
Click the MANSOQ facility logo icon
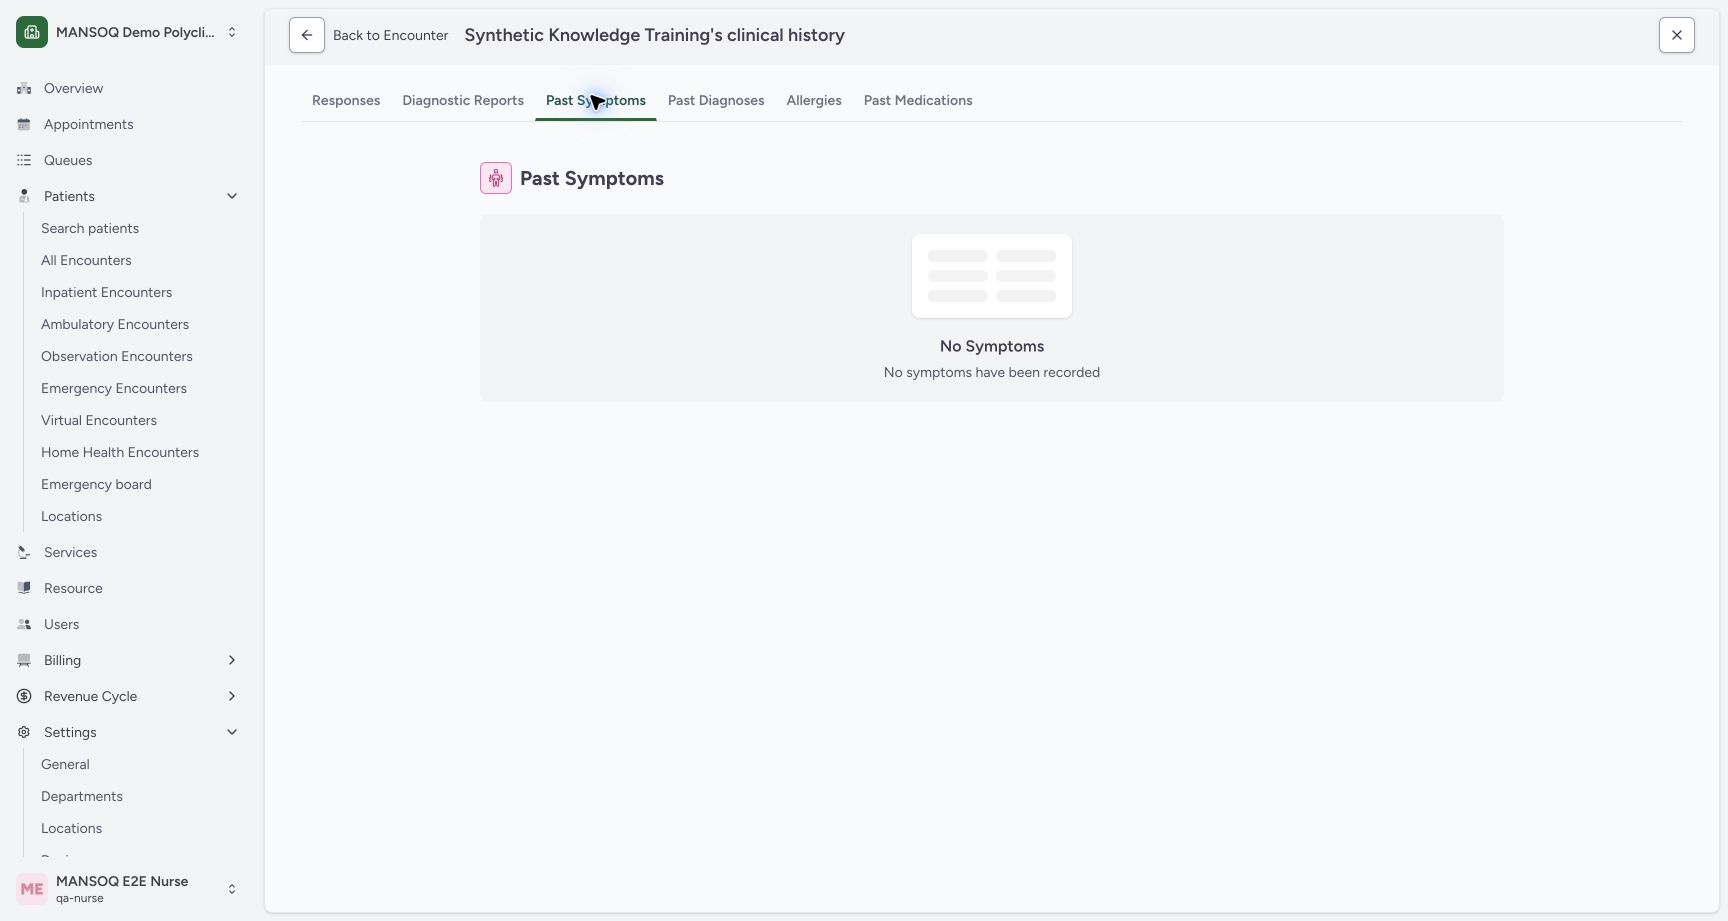click(32, 32)
